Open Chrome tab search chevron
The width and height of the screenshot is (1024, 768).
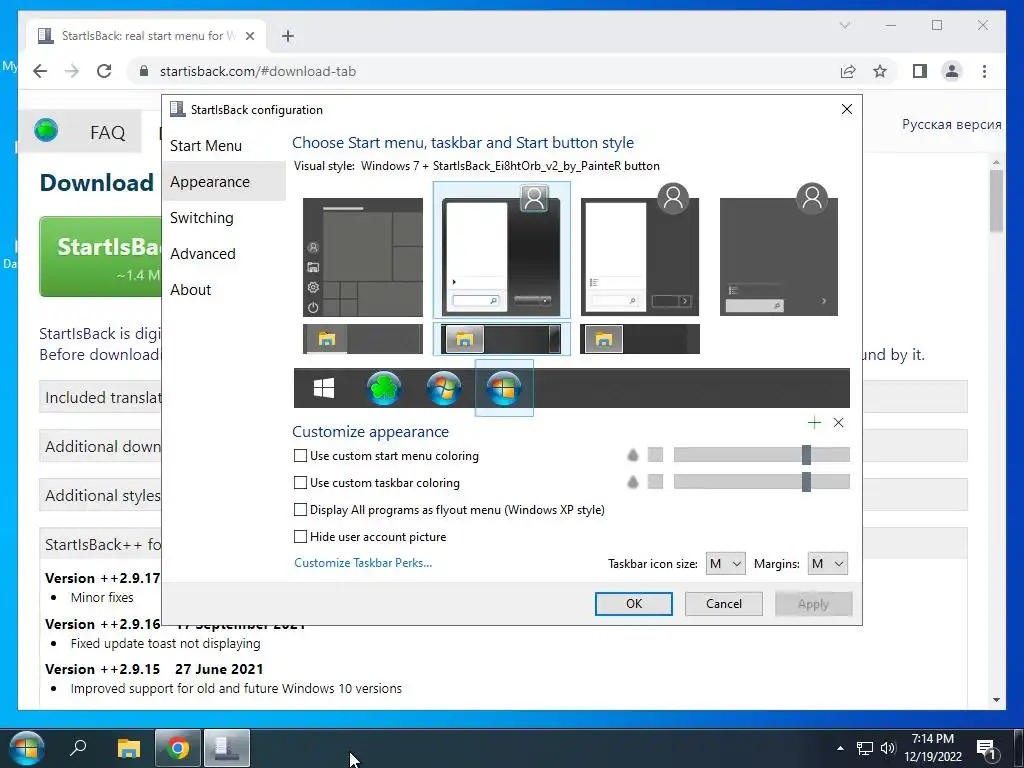(844, 25)
